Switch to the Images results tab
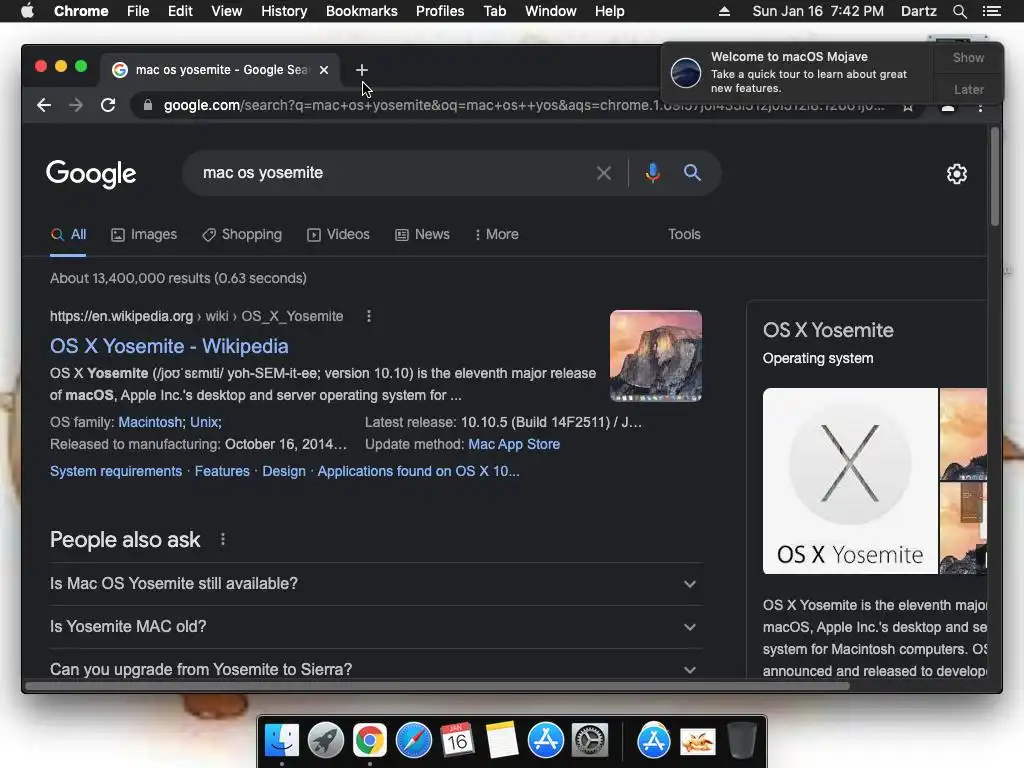Viewport: 1024px width, 768px height. coord(144,234)
